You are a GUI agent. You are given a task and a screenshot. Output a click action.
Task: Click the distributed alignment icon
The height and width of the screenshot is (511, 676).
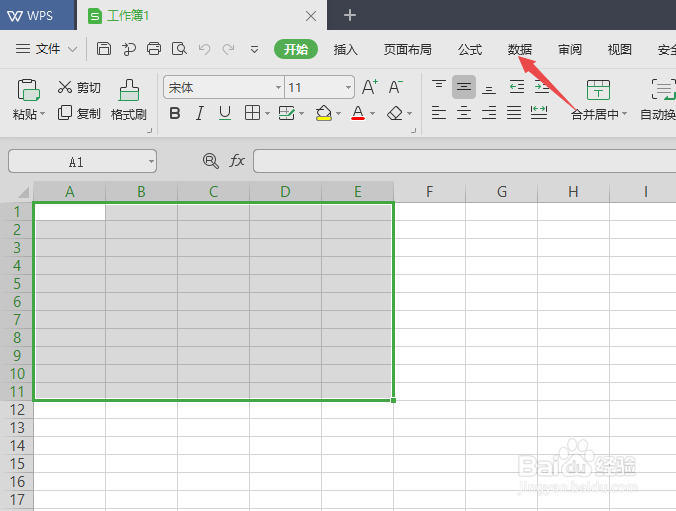pyautogui.click(x=539, y=113)
